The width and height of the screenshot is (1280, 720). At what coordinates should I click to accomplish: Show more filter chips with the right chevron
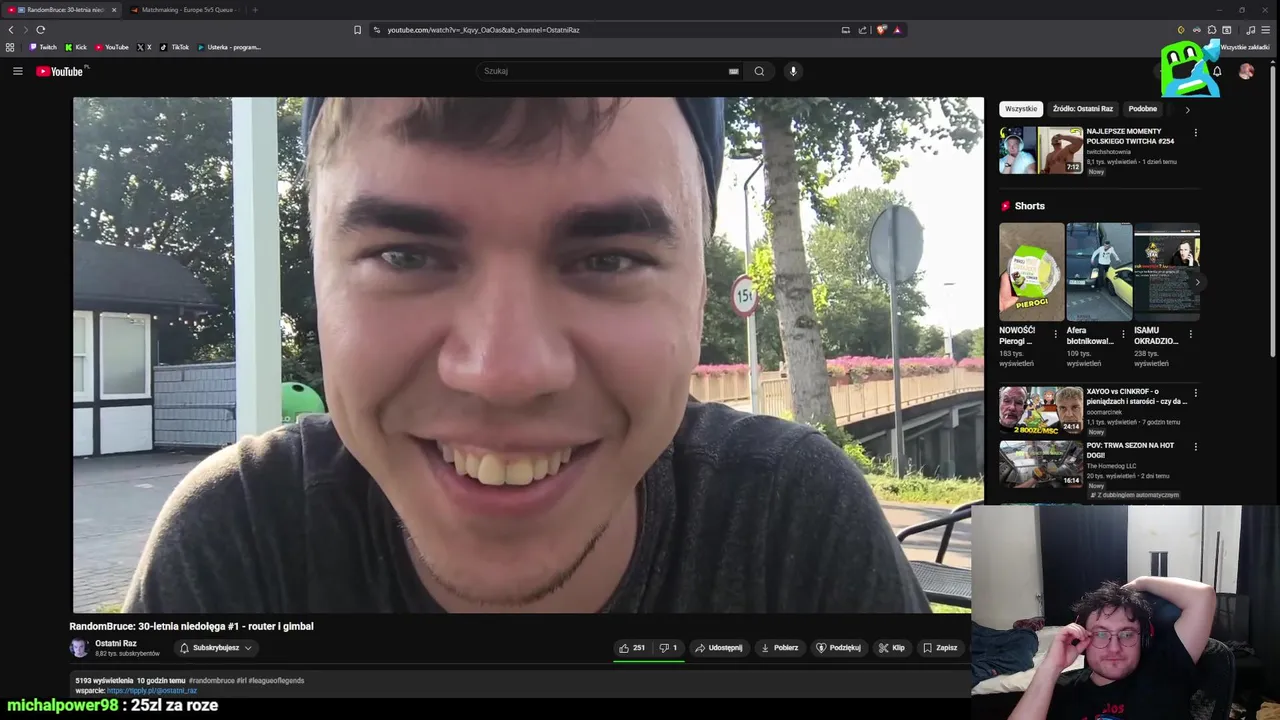(1188, 109)
